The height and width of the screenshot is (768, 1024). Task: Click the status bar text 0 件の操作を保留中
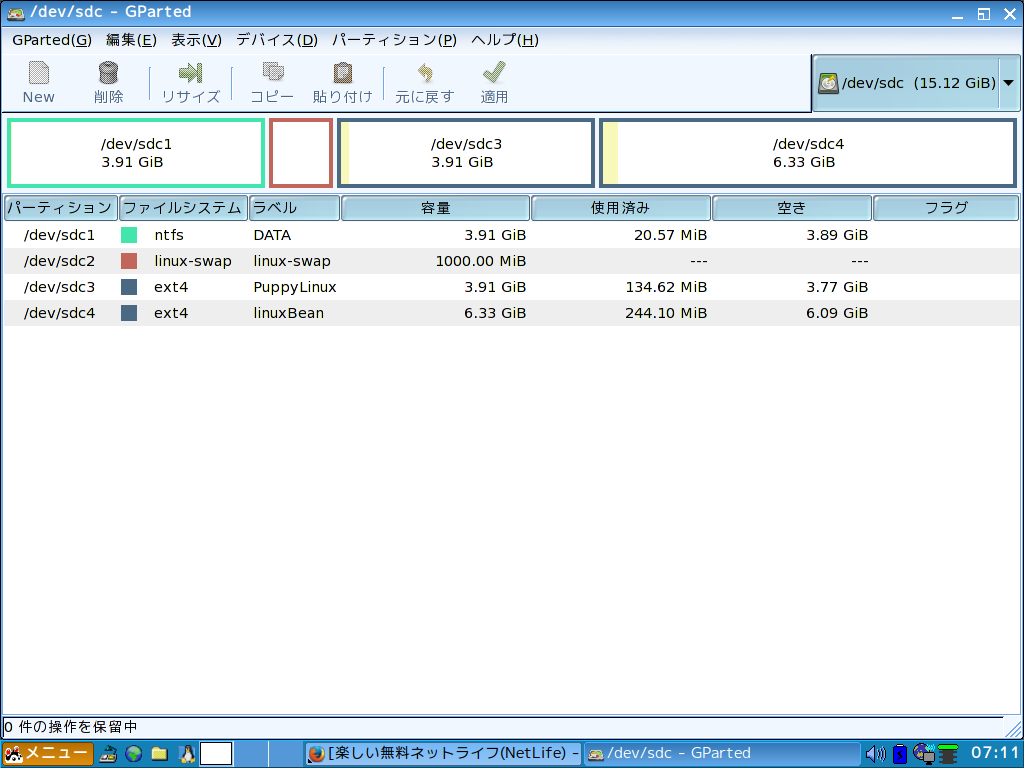coord(71,727)
